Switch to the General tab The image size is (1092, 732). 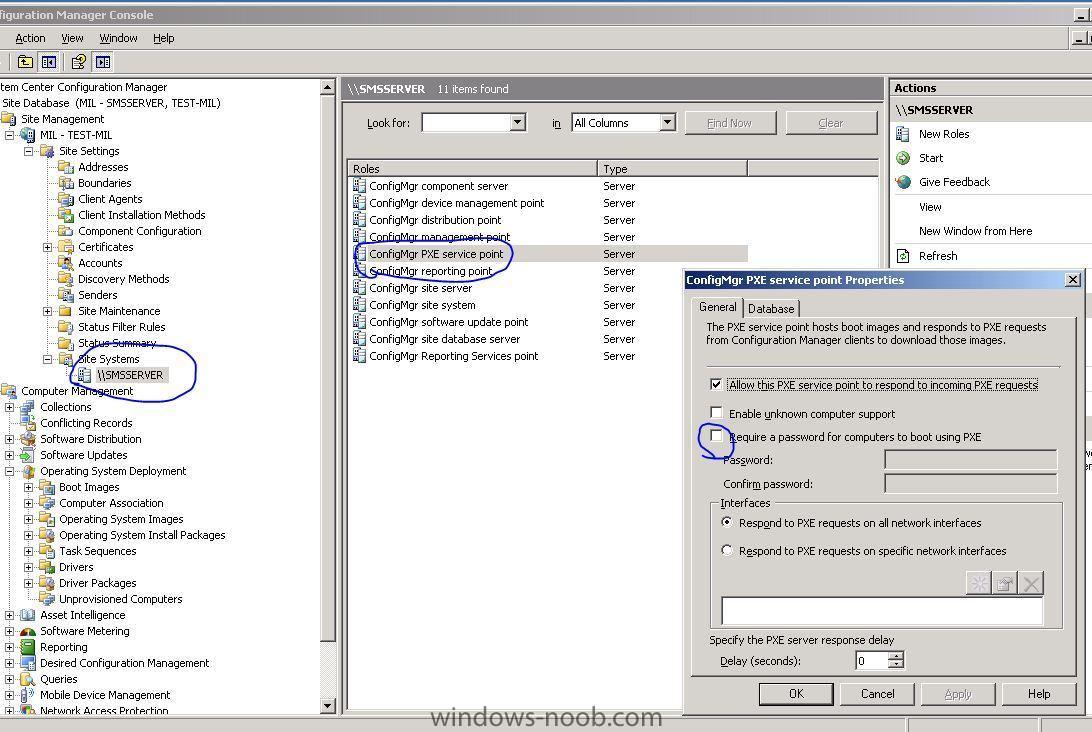coord(717,307)
